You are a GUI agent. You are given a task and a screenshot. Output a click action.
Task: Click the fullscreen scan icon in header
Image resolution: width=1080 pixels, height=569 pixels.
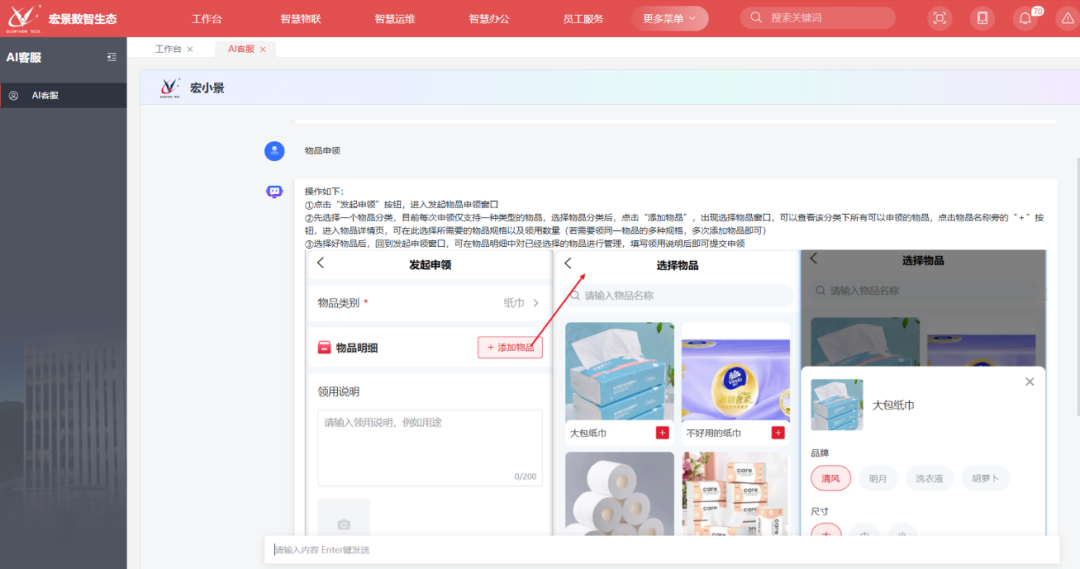point(939,19)
